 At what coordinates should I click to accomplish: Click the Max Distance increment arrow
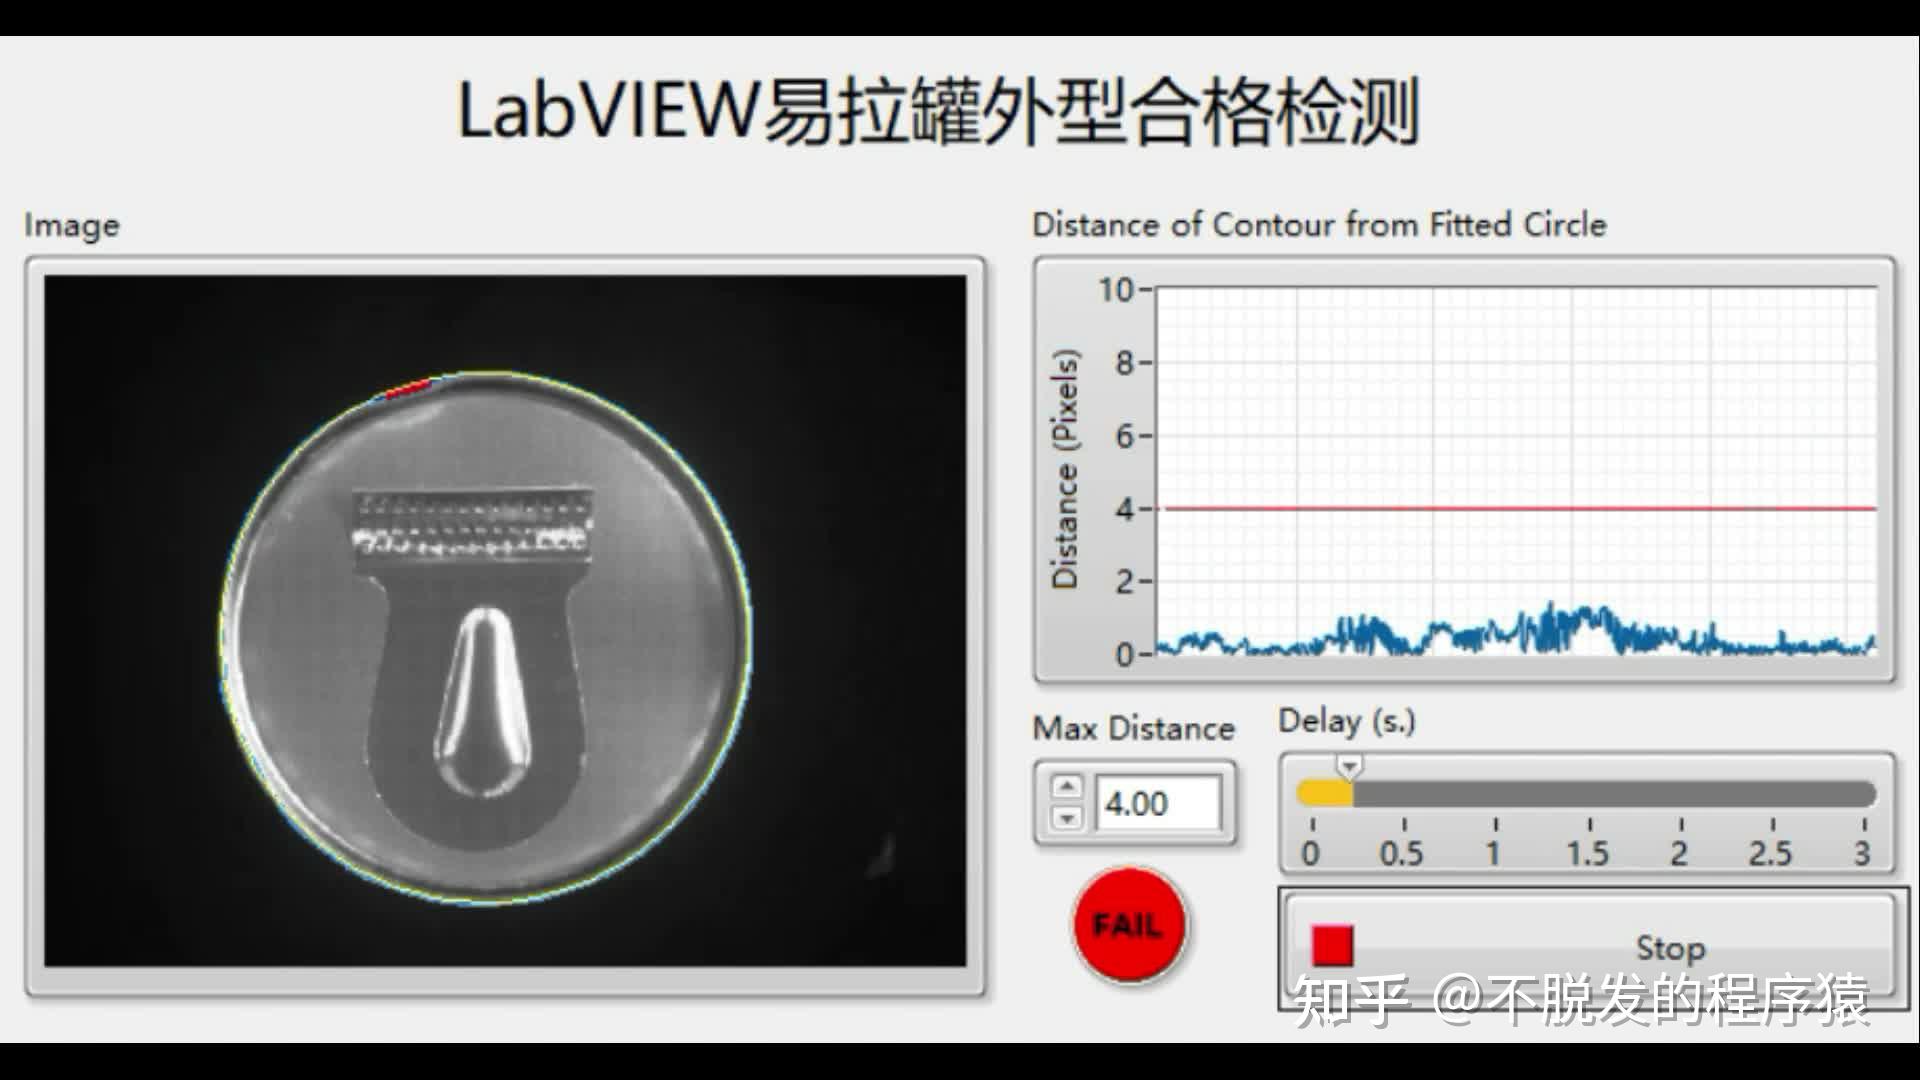[1068, 785]
